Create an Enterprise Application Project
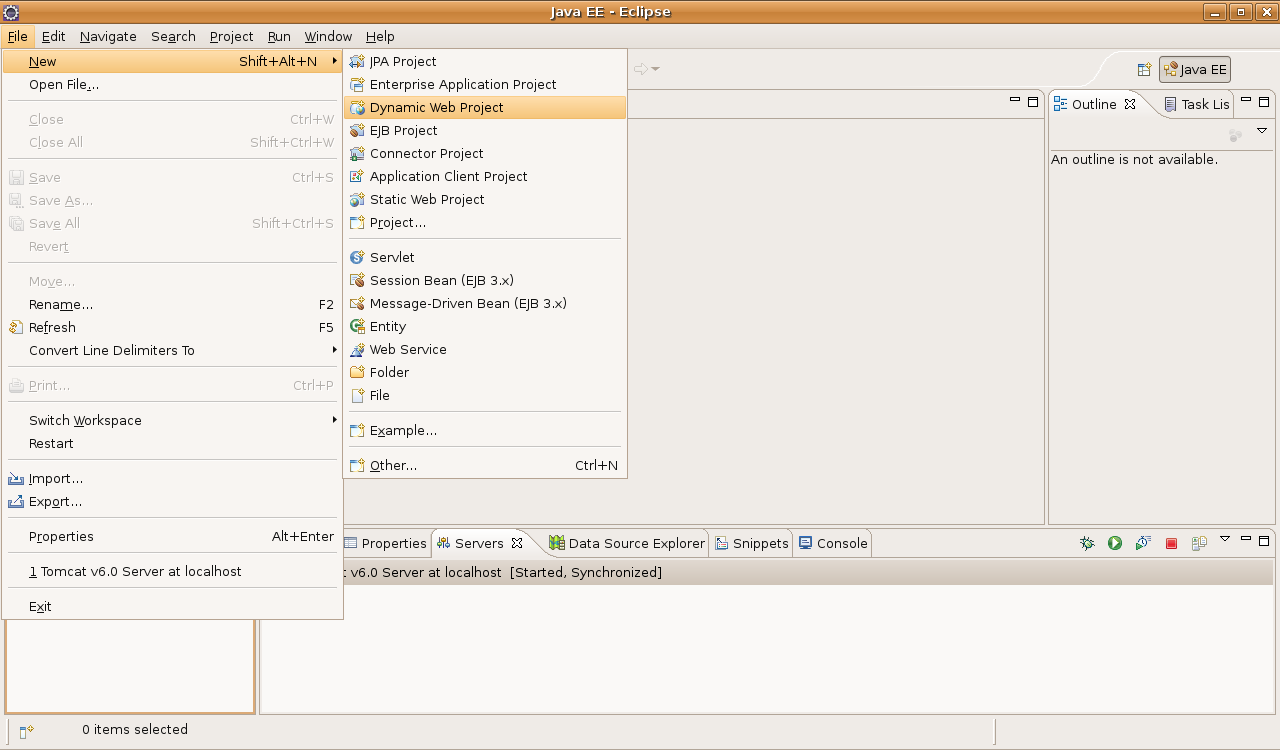Image resolution: width=1280 pixels, height=750 pixels. [x=485, y=84]
